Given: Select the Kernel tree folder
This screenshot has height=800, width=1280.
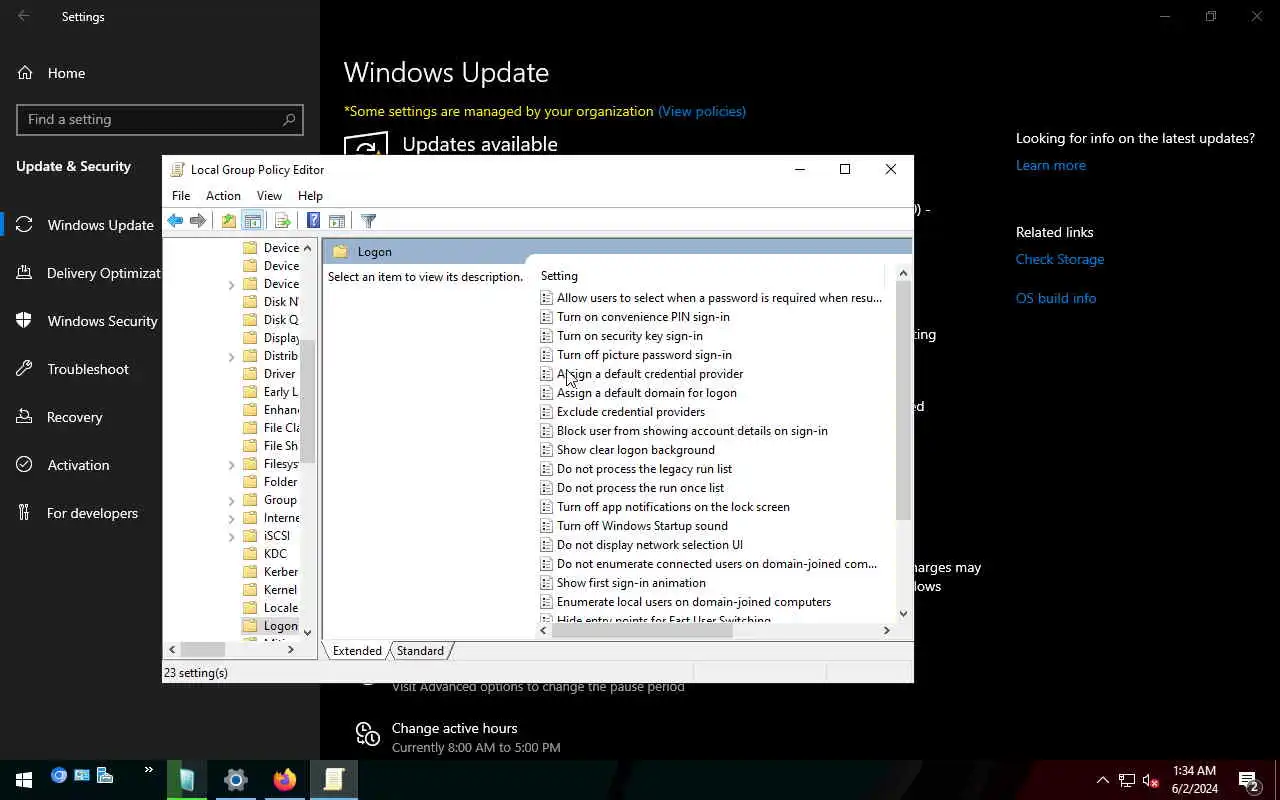Looking at the screenshot, I should click(x=280, y=590).
